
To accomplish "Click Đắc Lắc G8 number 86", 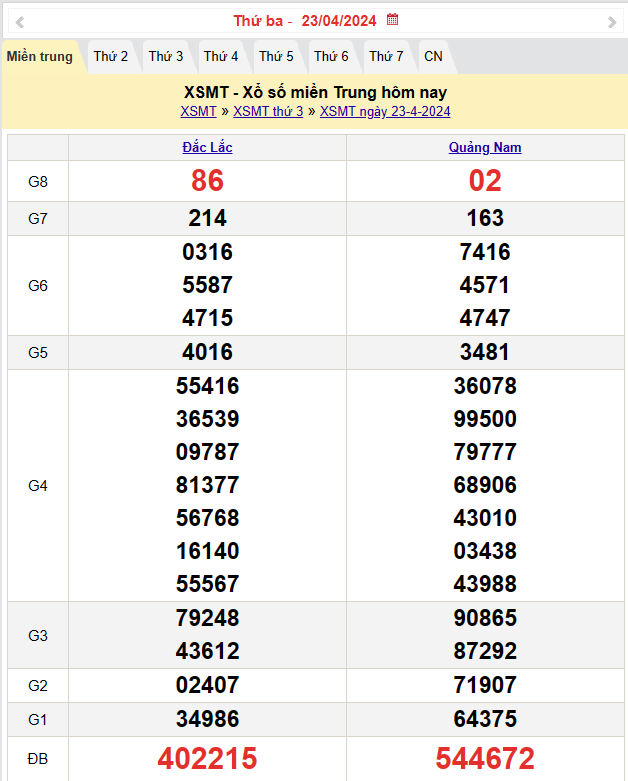I will pos(207,181).
